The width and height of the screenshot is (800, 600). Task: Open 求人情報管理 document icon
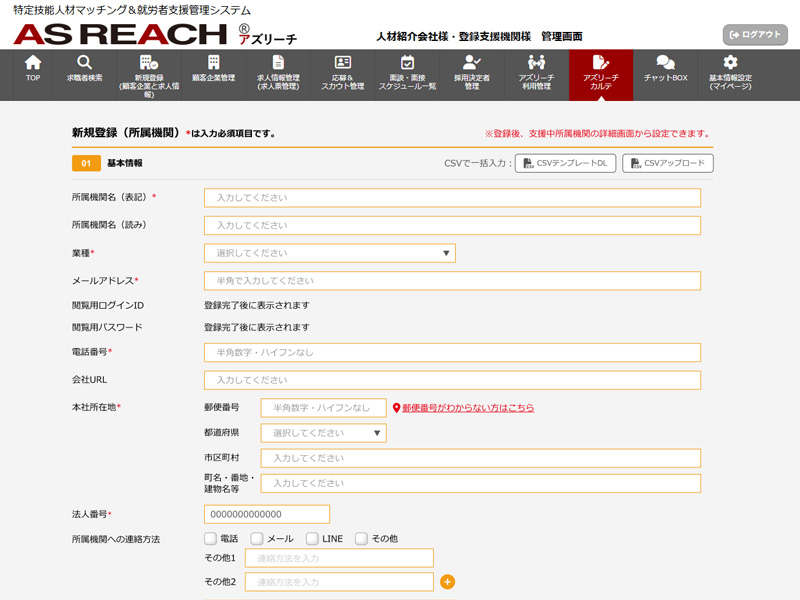278,62
